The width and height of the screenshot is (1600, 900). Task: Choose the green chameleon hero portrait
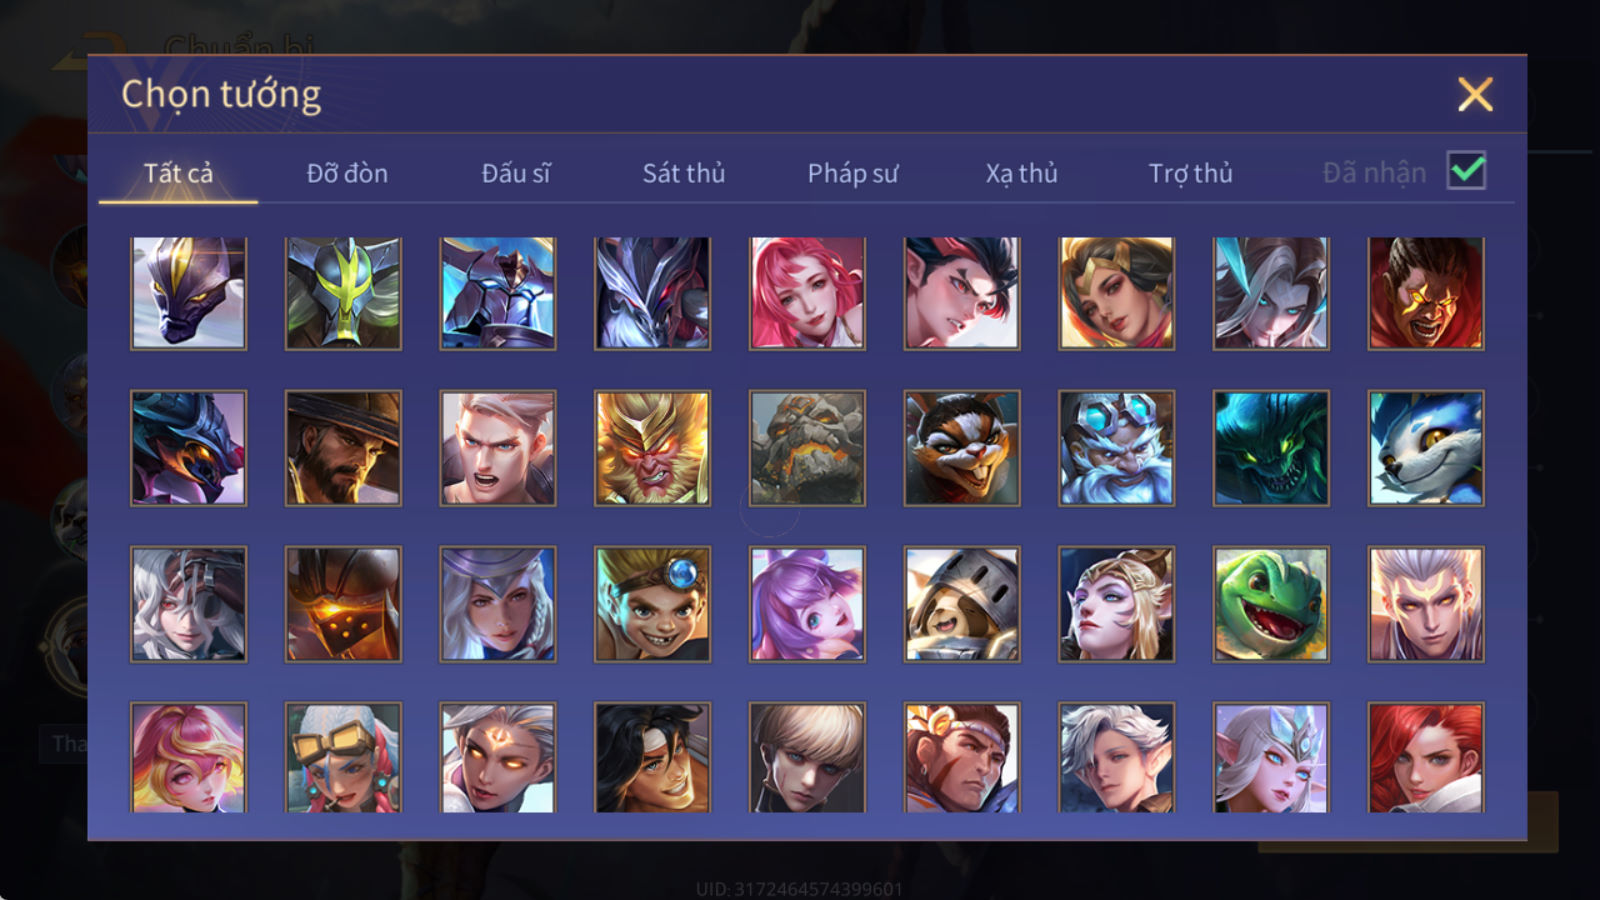[1271, 603]
